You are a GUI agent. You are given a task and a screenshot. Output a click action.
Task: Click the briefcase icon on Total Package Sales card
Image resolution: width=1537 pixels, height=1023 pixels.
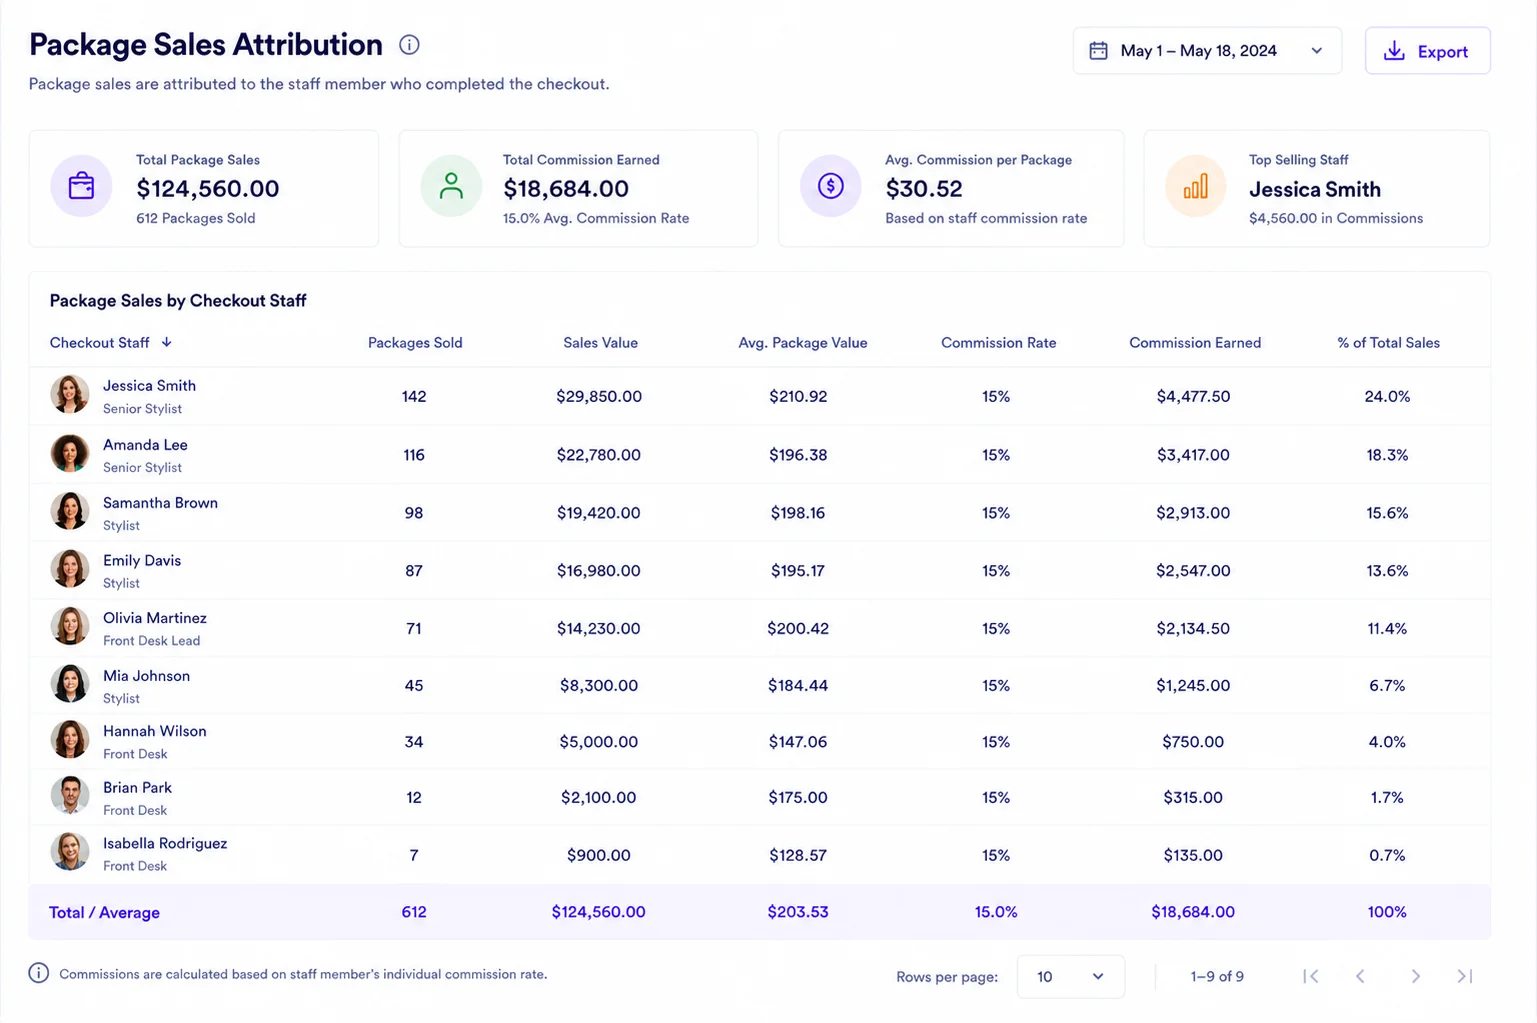[x=81, y=186]
